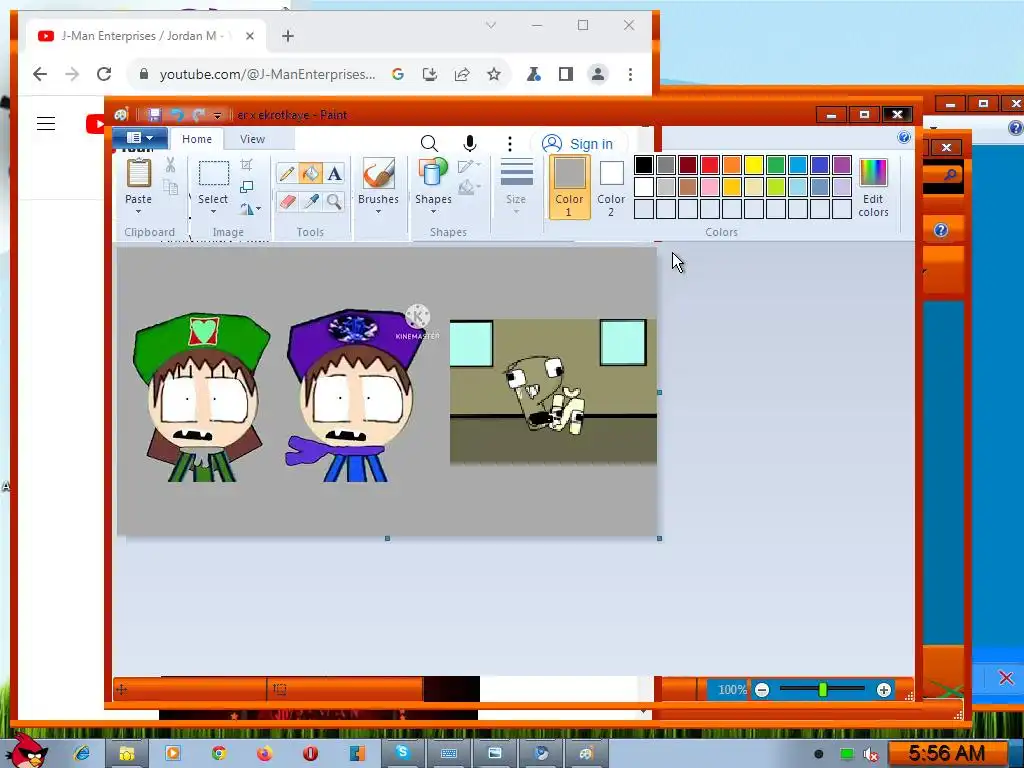This screenshot has width=1024, height=768.
Task: Open Chrome three-dot menu
Action: pos(630,74)
